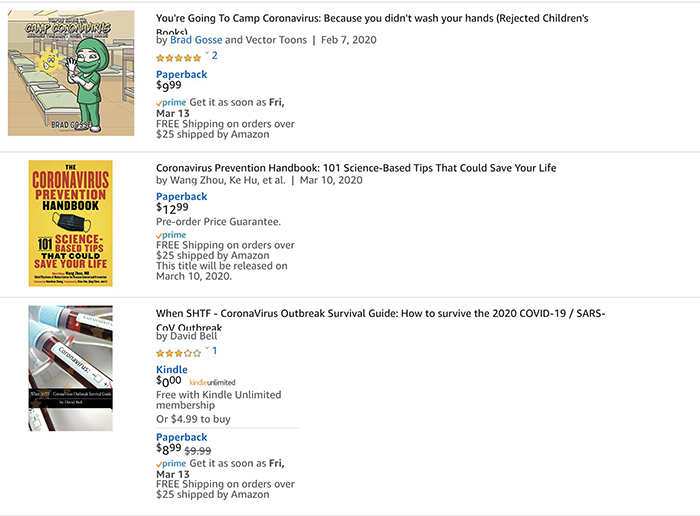This screenshot has width=700, height=516.
Task: Expand rating dropdown arrow beside 1 review
Action: coord(207,349)
